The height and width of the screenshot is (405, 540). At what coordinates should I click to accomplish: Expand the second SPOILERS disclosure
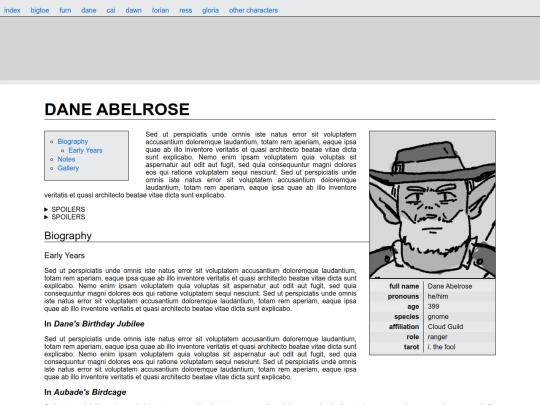click(x=65, y=217)
